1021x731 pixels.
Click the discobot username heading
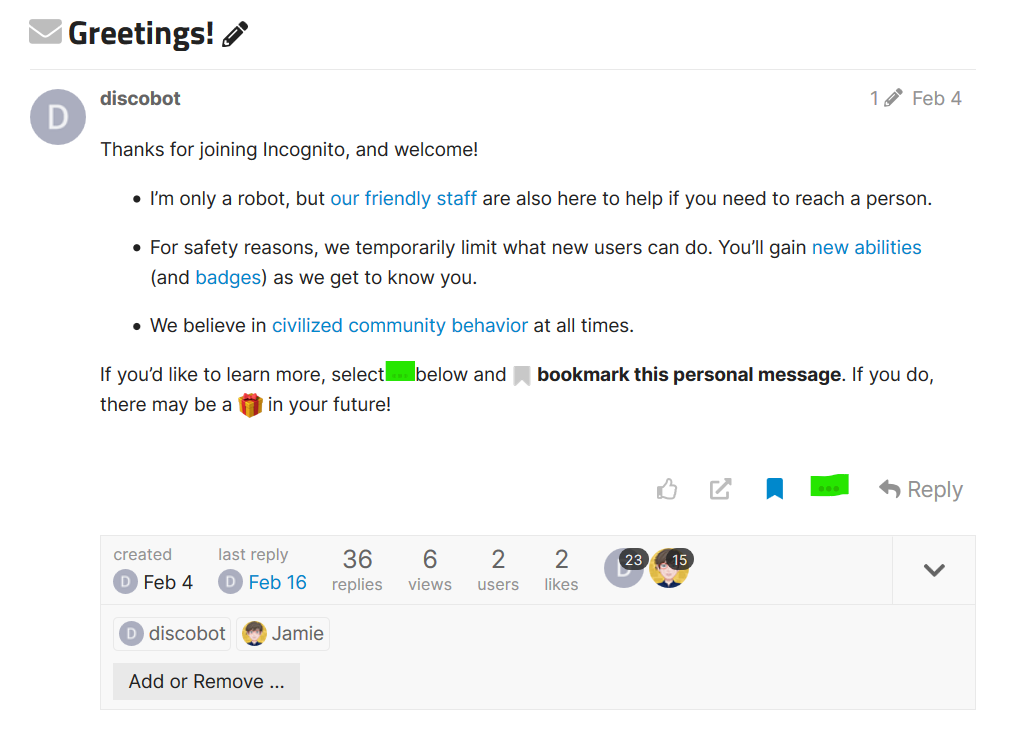point(140,98)
